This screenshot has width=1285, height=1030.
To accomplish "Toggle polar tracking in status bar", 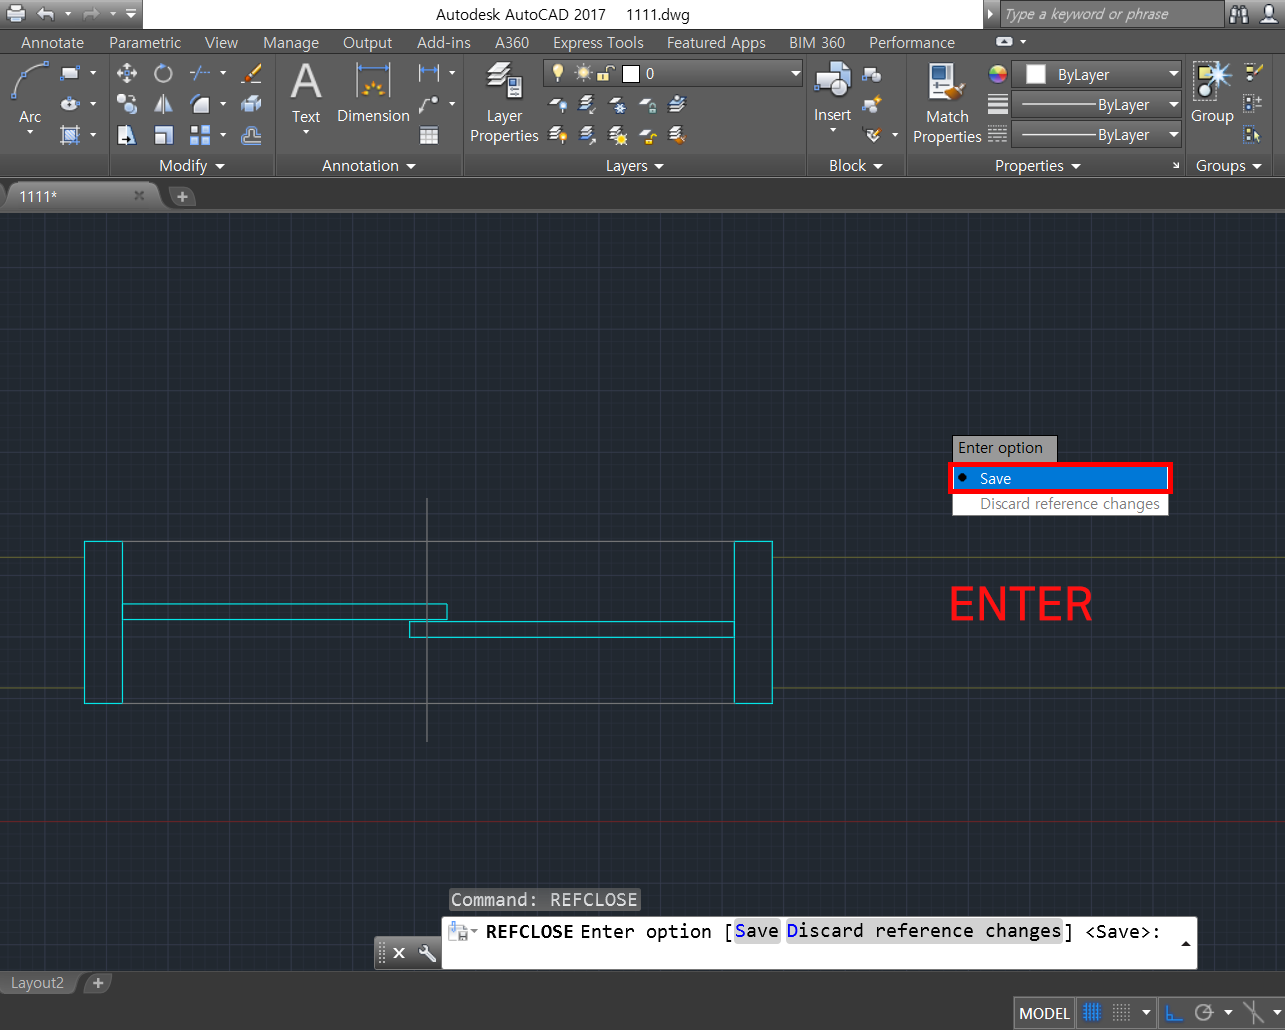I will point(1204,1013).
